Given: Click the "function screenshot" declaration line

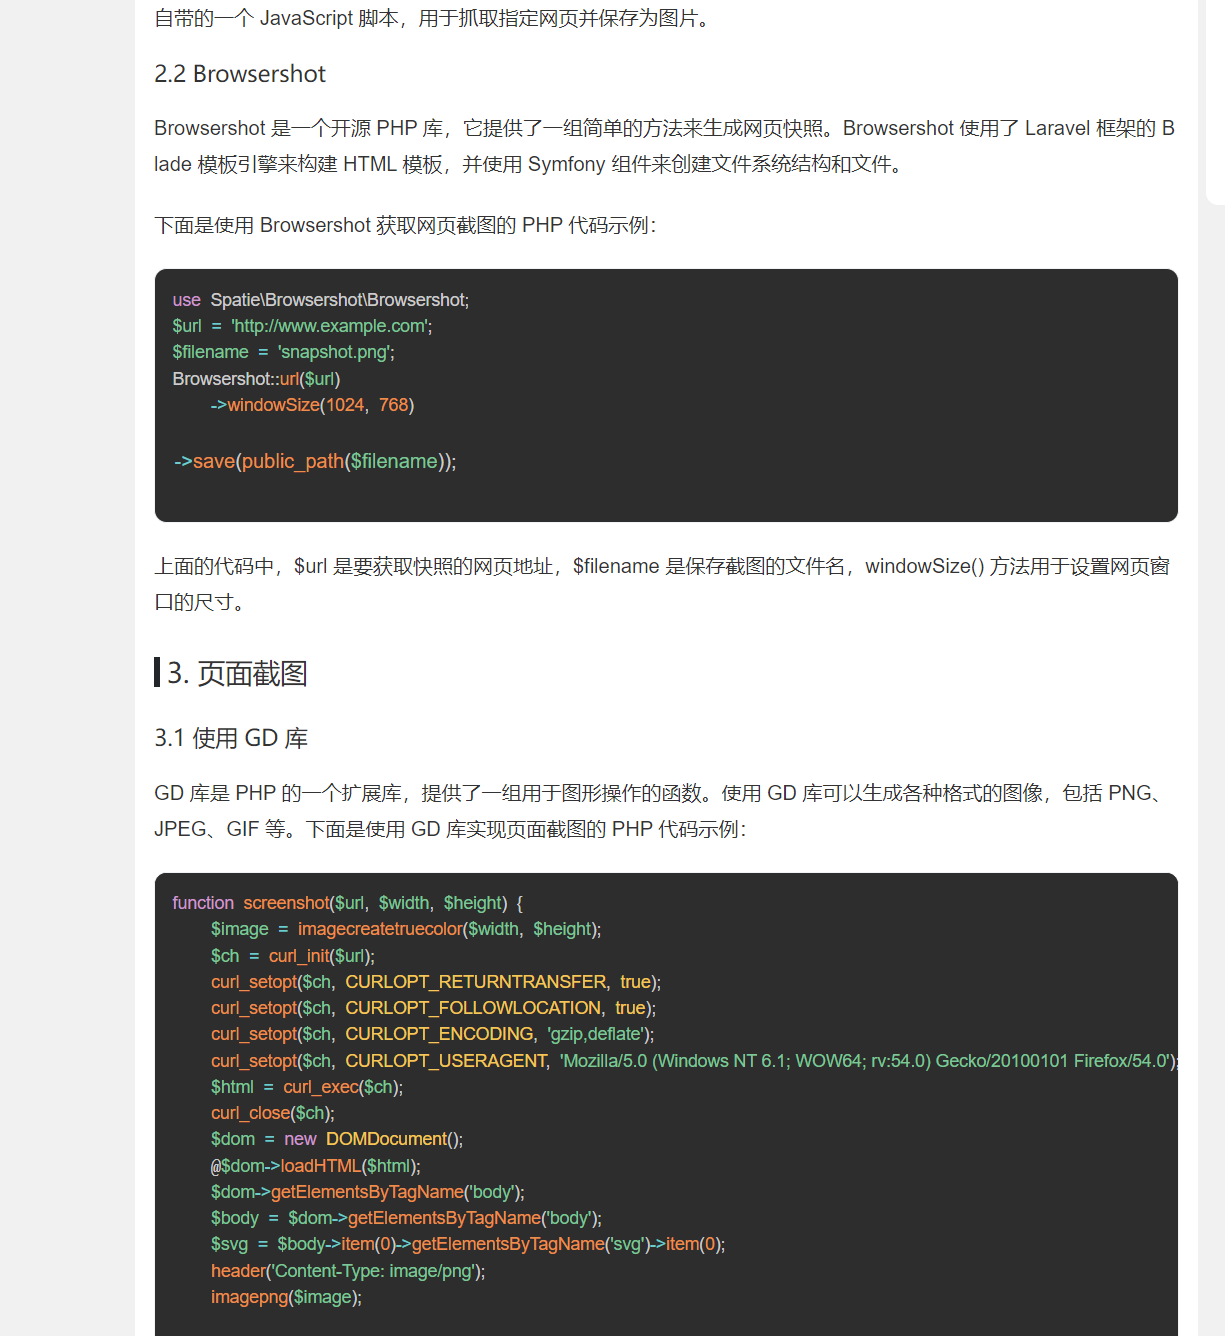Looking at the screenshot, I should coord(347,903).
